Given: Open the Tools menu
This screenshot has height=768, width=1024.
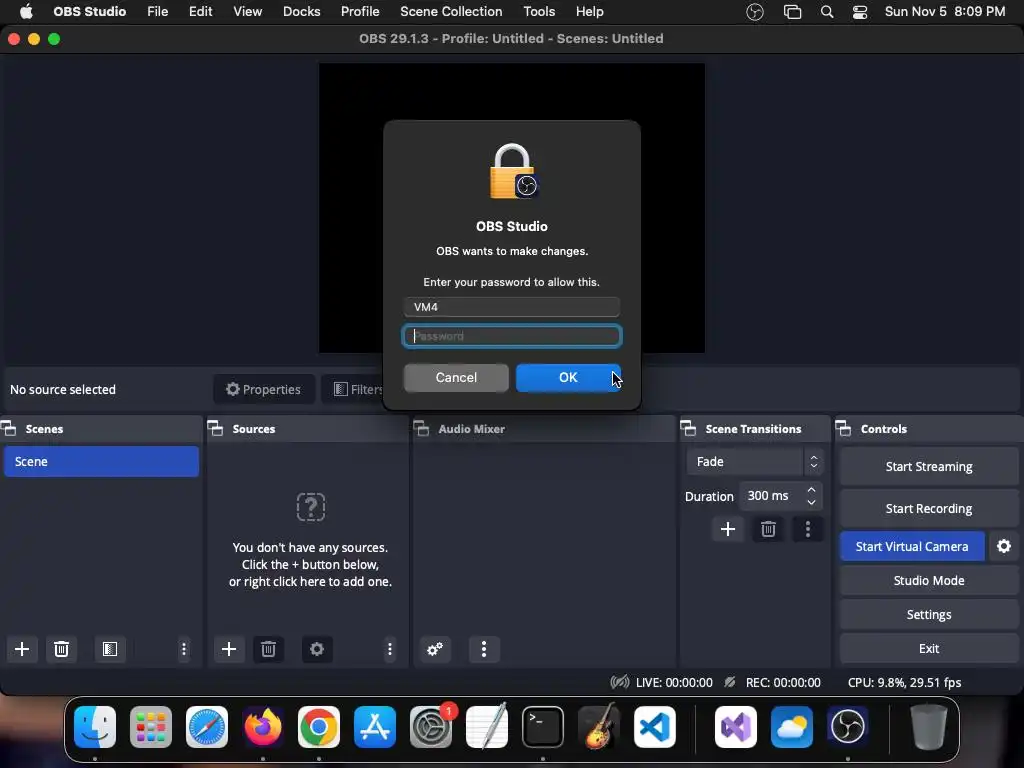Looking at the screenshot, I should click(539, 12).
